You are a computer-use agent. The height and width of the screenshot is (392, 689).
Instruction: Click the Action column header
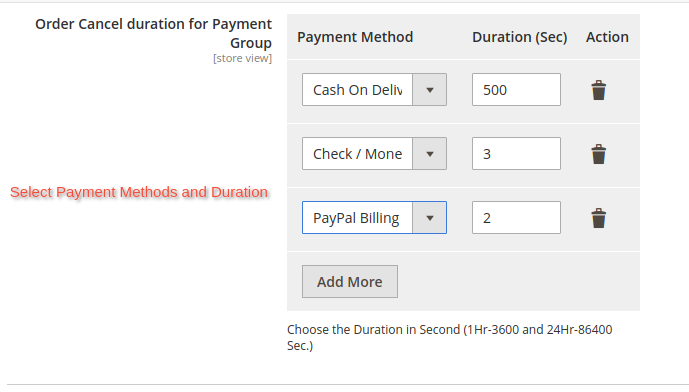point(607,37)
